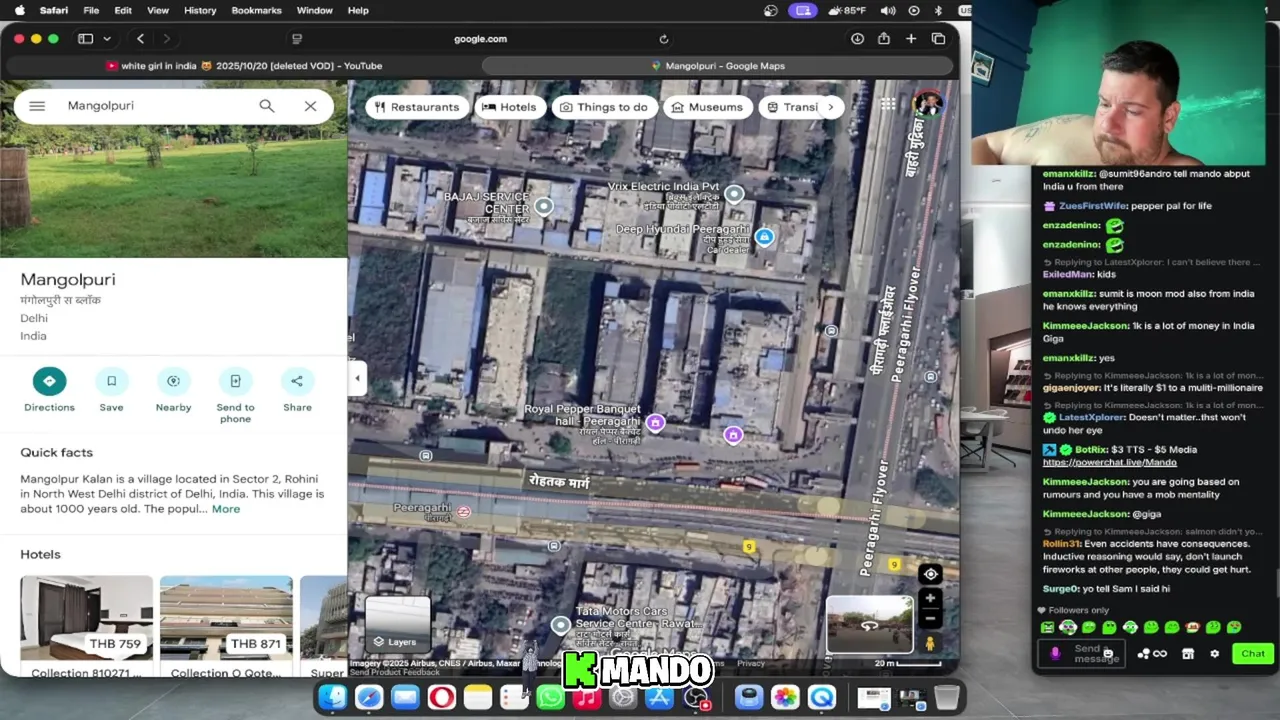
Task: Open the Google apps grid
Action: coord(888,104)
